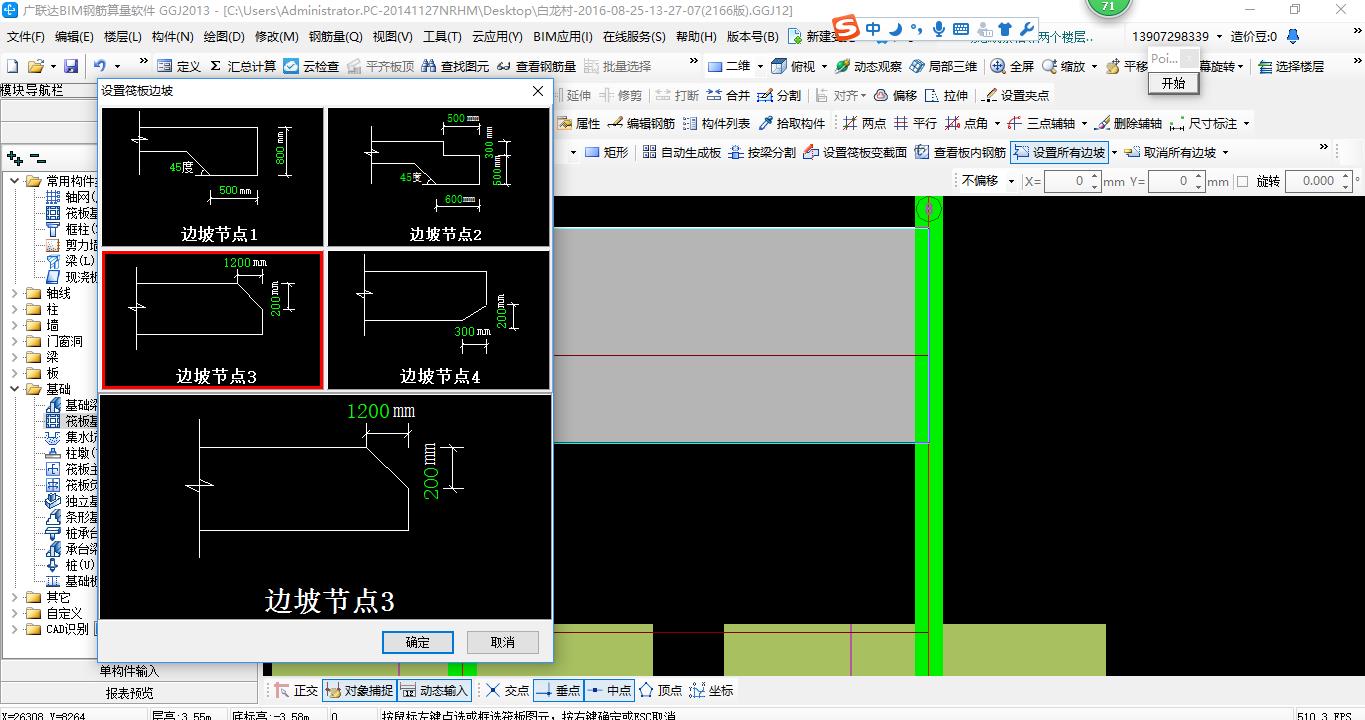Open the 文件(F) menu
Image resolution: width=1365 pixels, height=720 pixels.
coord(25,37)
